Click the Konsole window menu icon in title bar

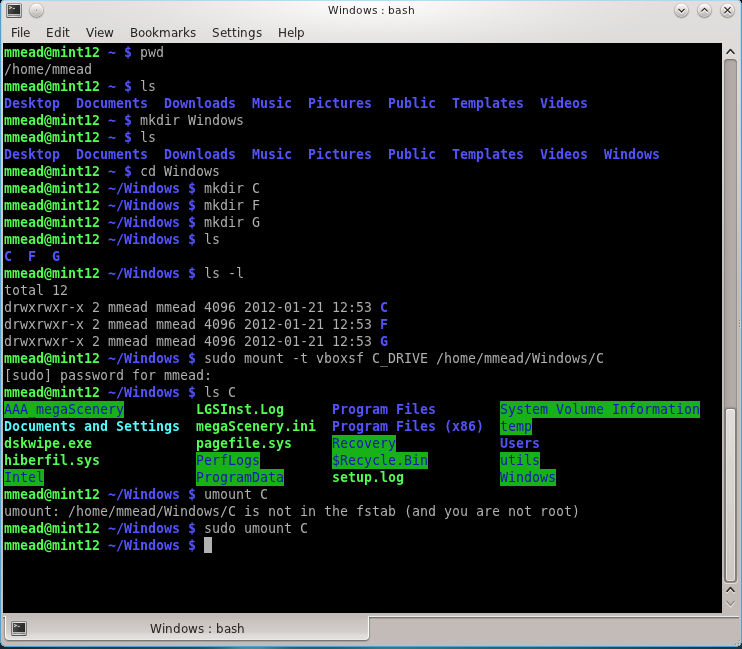13,10
